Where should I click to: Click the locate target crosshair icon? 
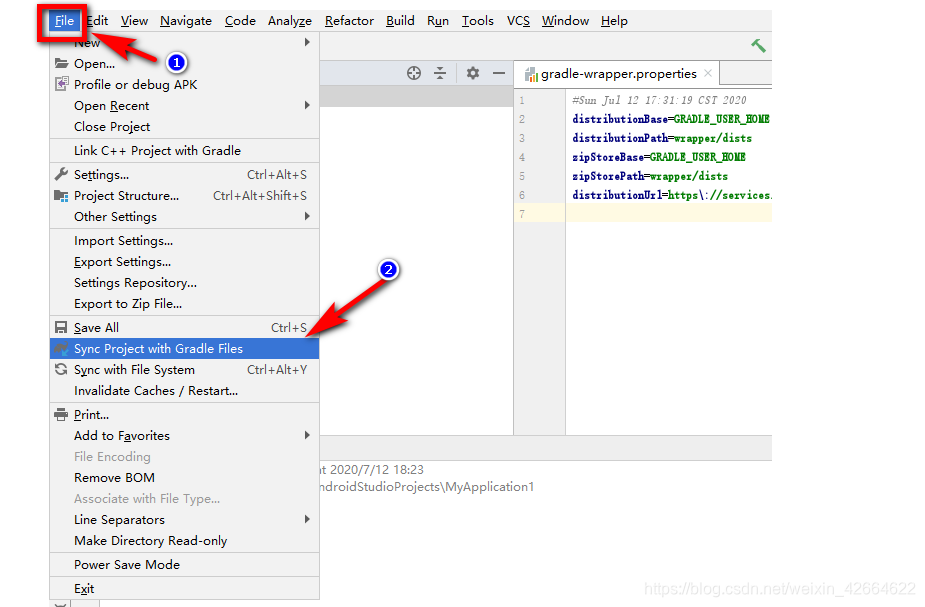pyautogui.click(x=414, y=73)
